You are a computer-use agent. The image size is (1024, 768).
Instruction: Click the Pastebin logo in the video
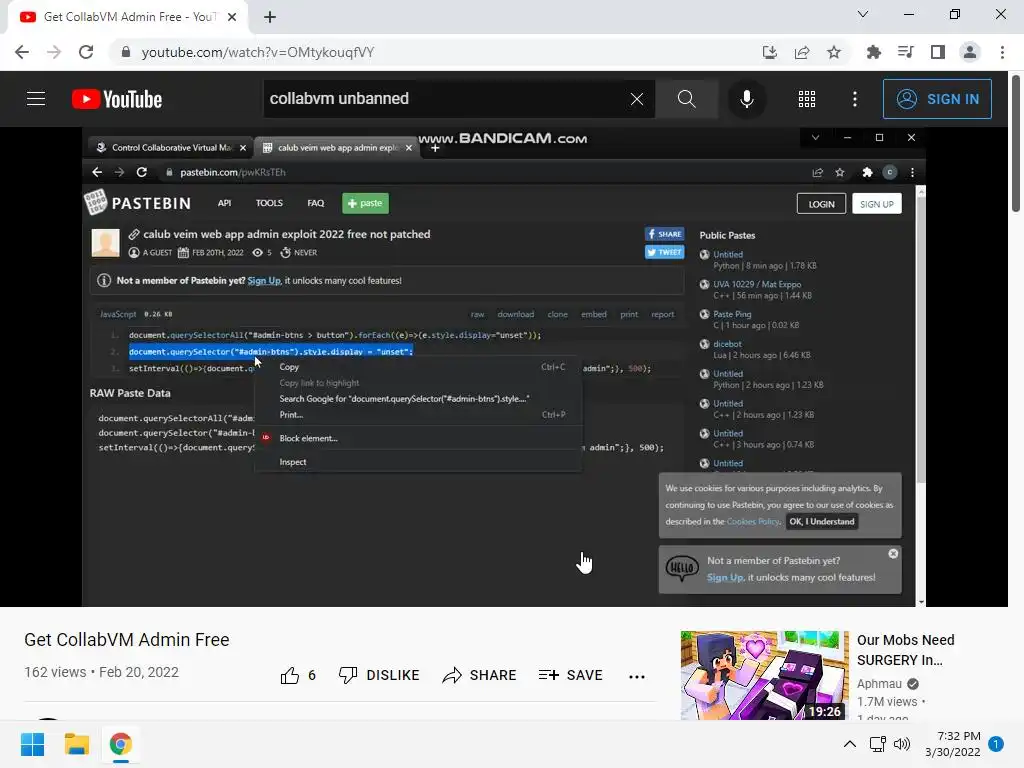[x=138, y=203]
